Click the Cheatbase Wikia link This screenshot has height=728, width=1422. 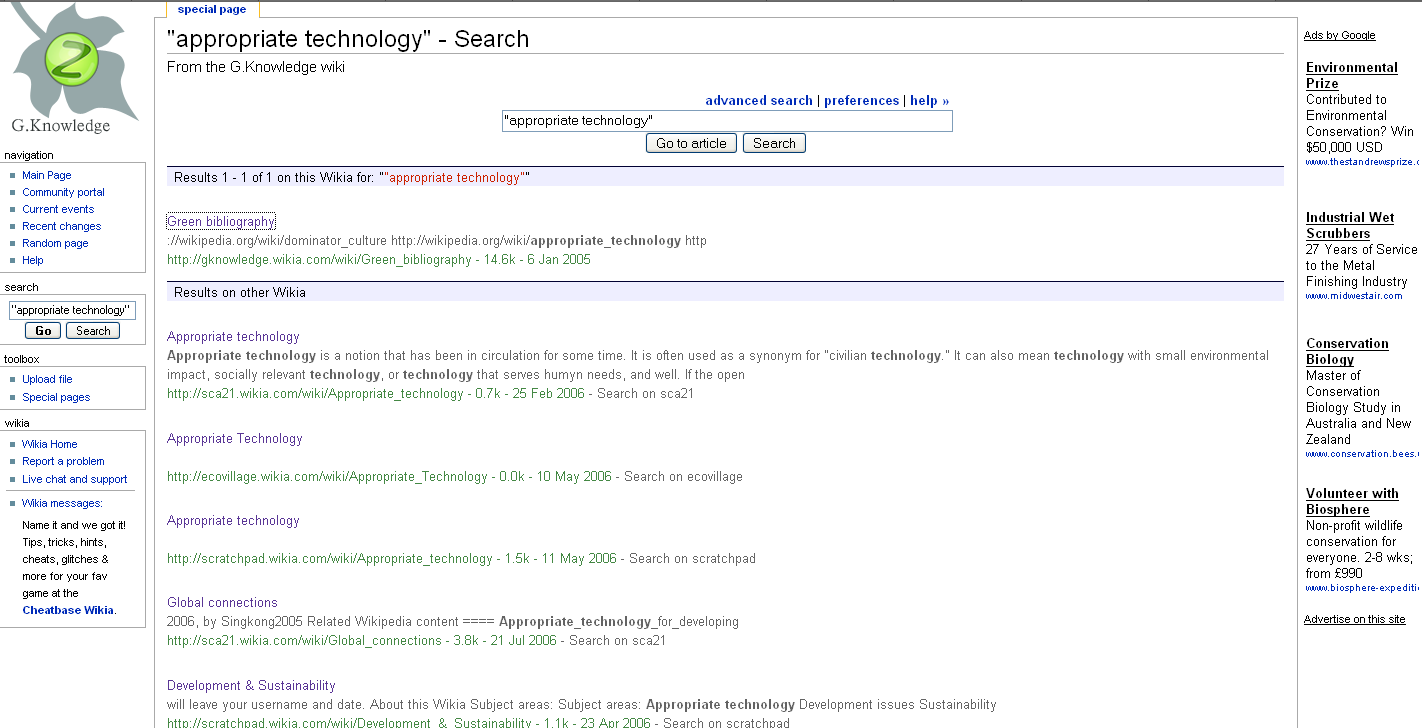[x=68, y=610]
